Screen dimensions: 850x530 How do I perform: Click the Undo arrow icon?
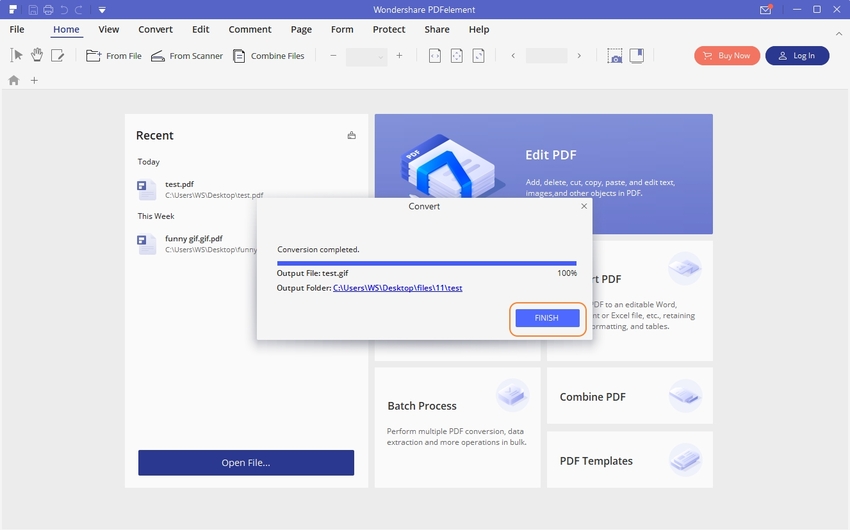(64, 10)
